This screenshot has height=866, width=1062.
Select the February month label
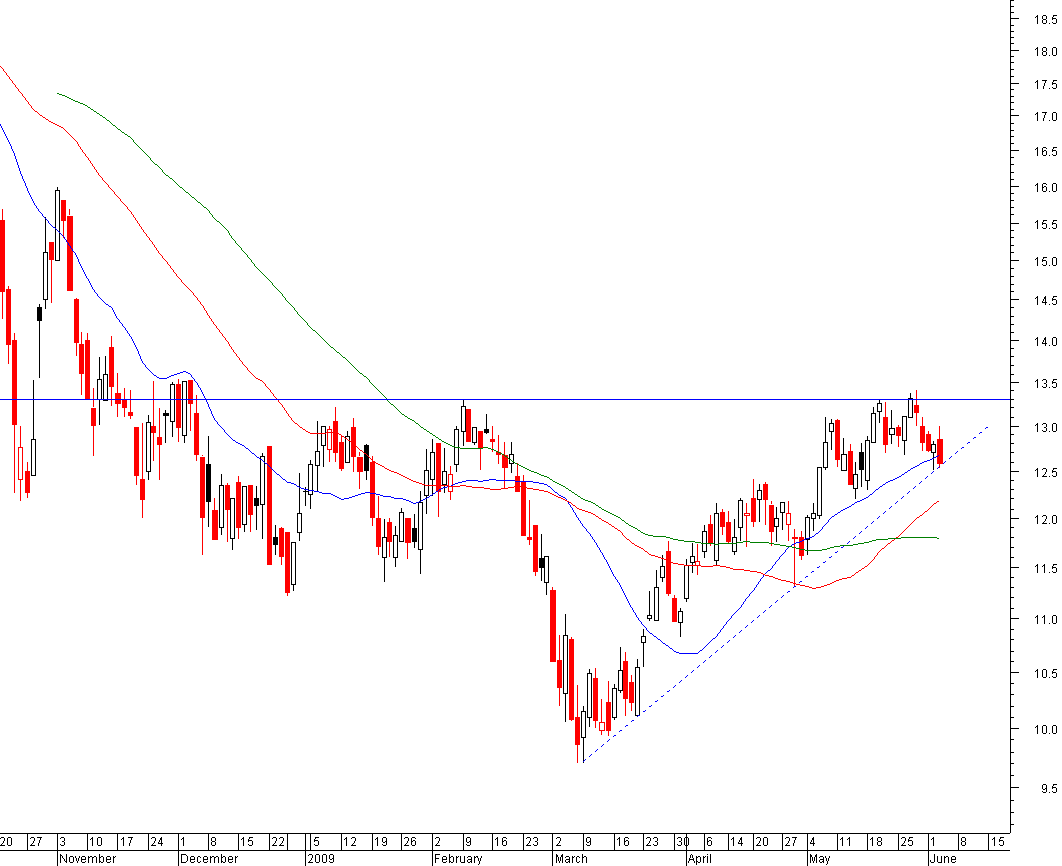(459, 859)
